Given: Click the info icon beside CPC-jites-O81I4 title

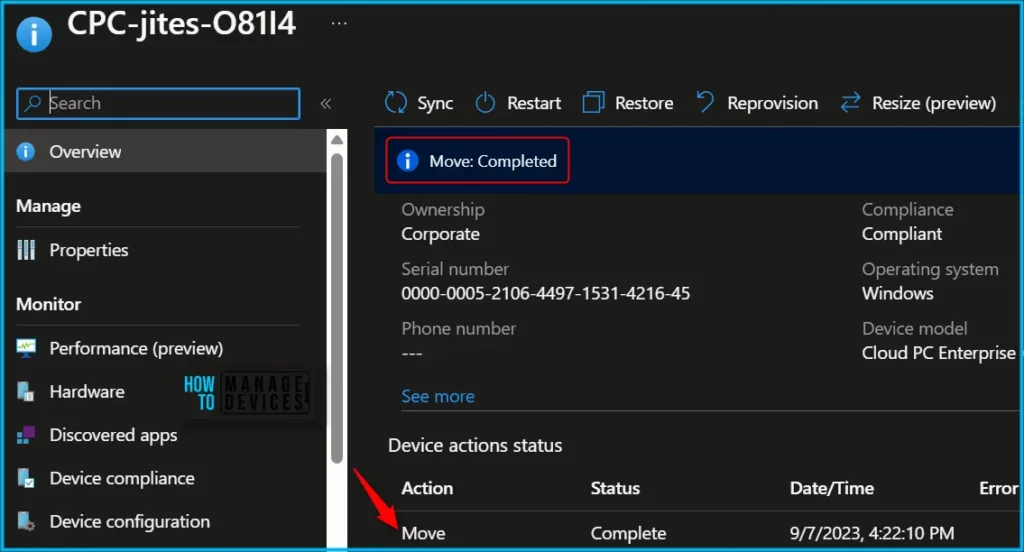Looking at the screenshot, I should [34, 33].
